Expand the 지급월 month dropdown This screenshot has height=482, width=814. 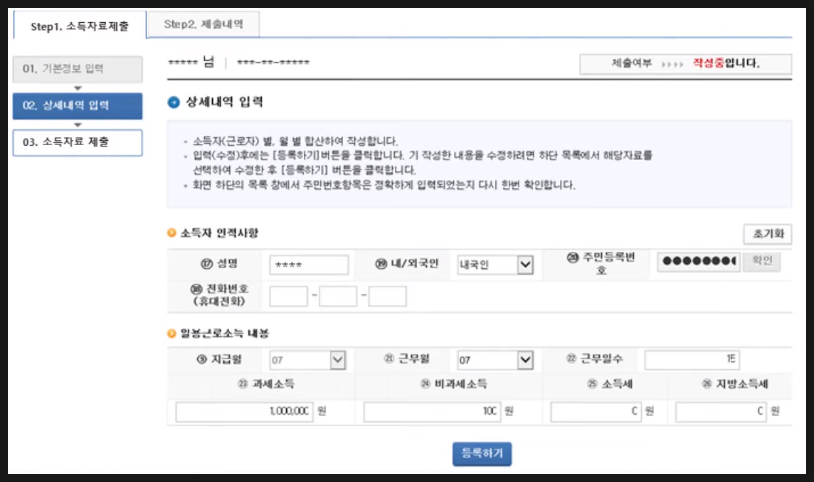coord(308,360)
